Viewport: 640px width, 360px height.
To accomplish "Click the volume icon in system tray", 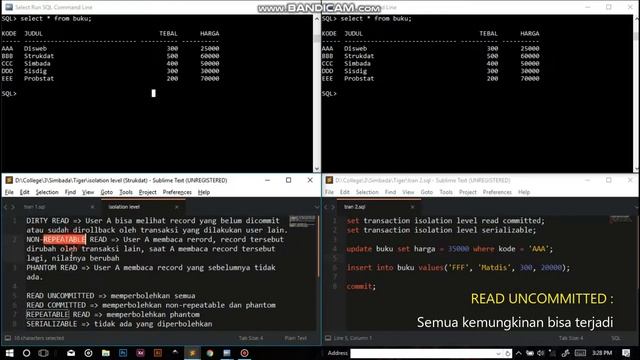I will (x=541, y=353).
